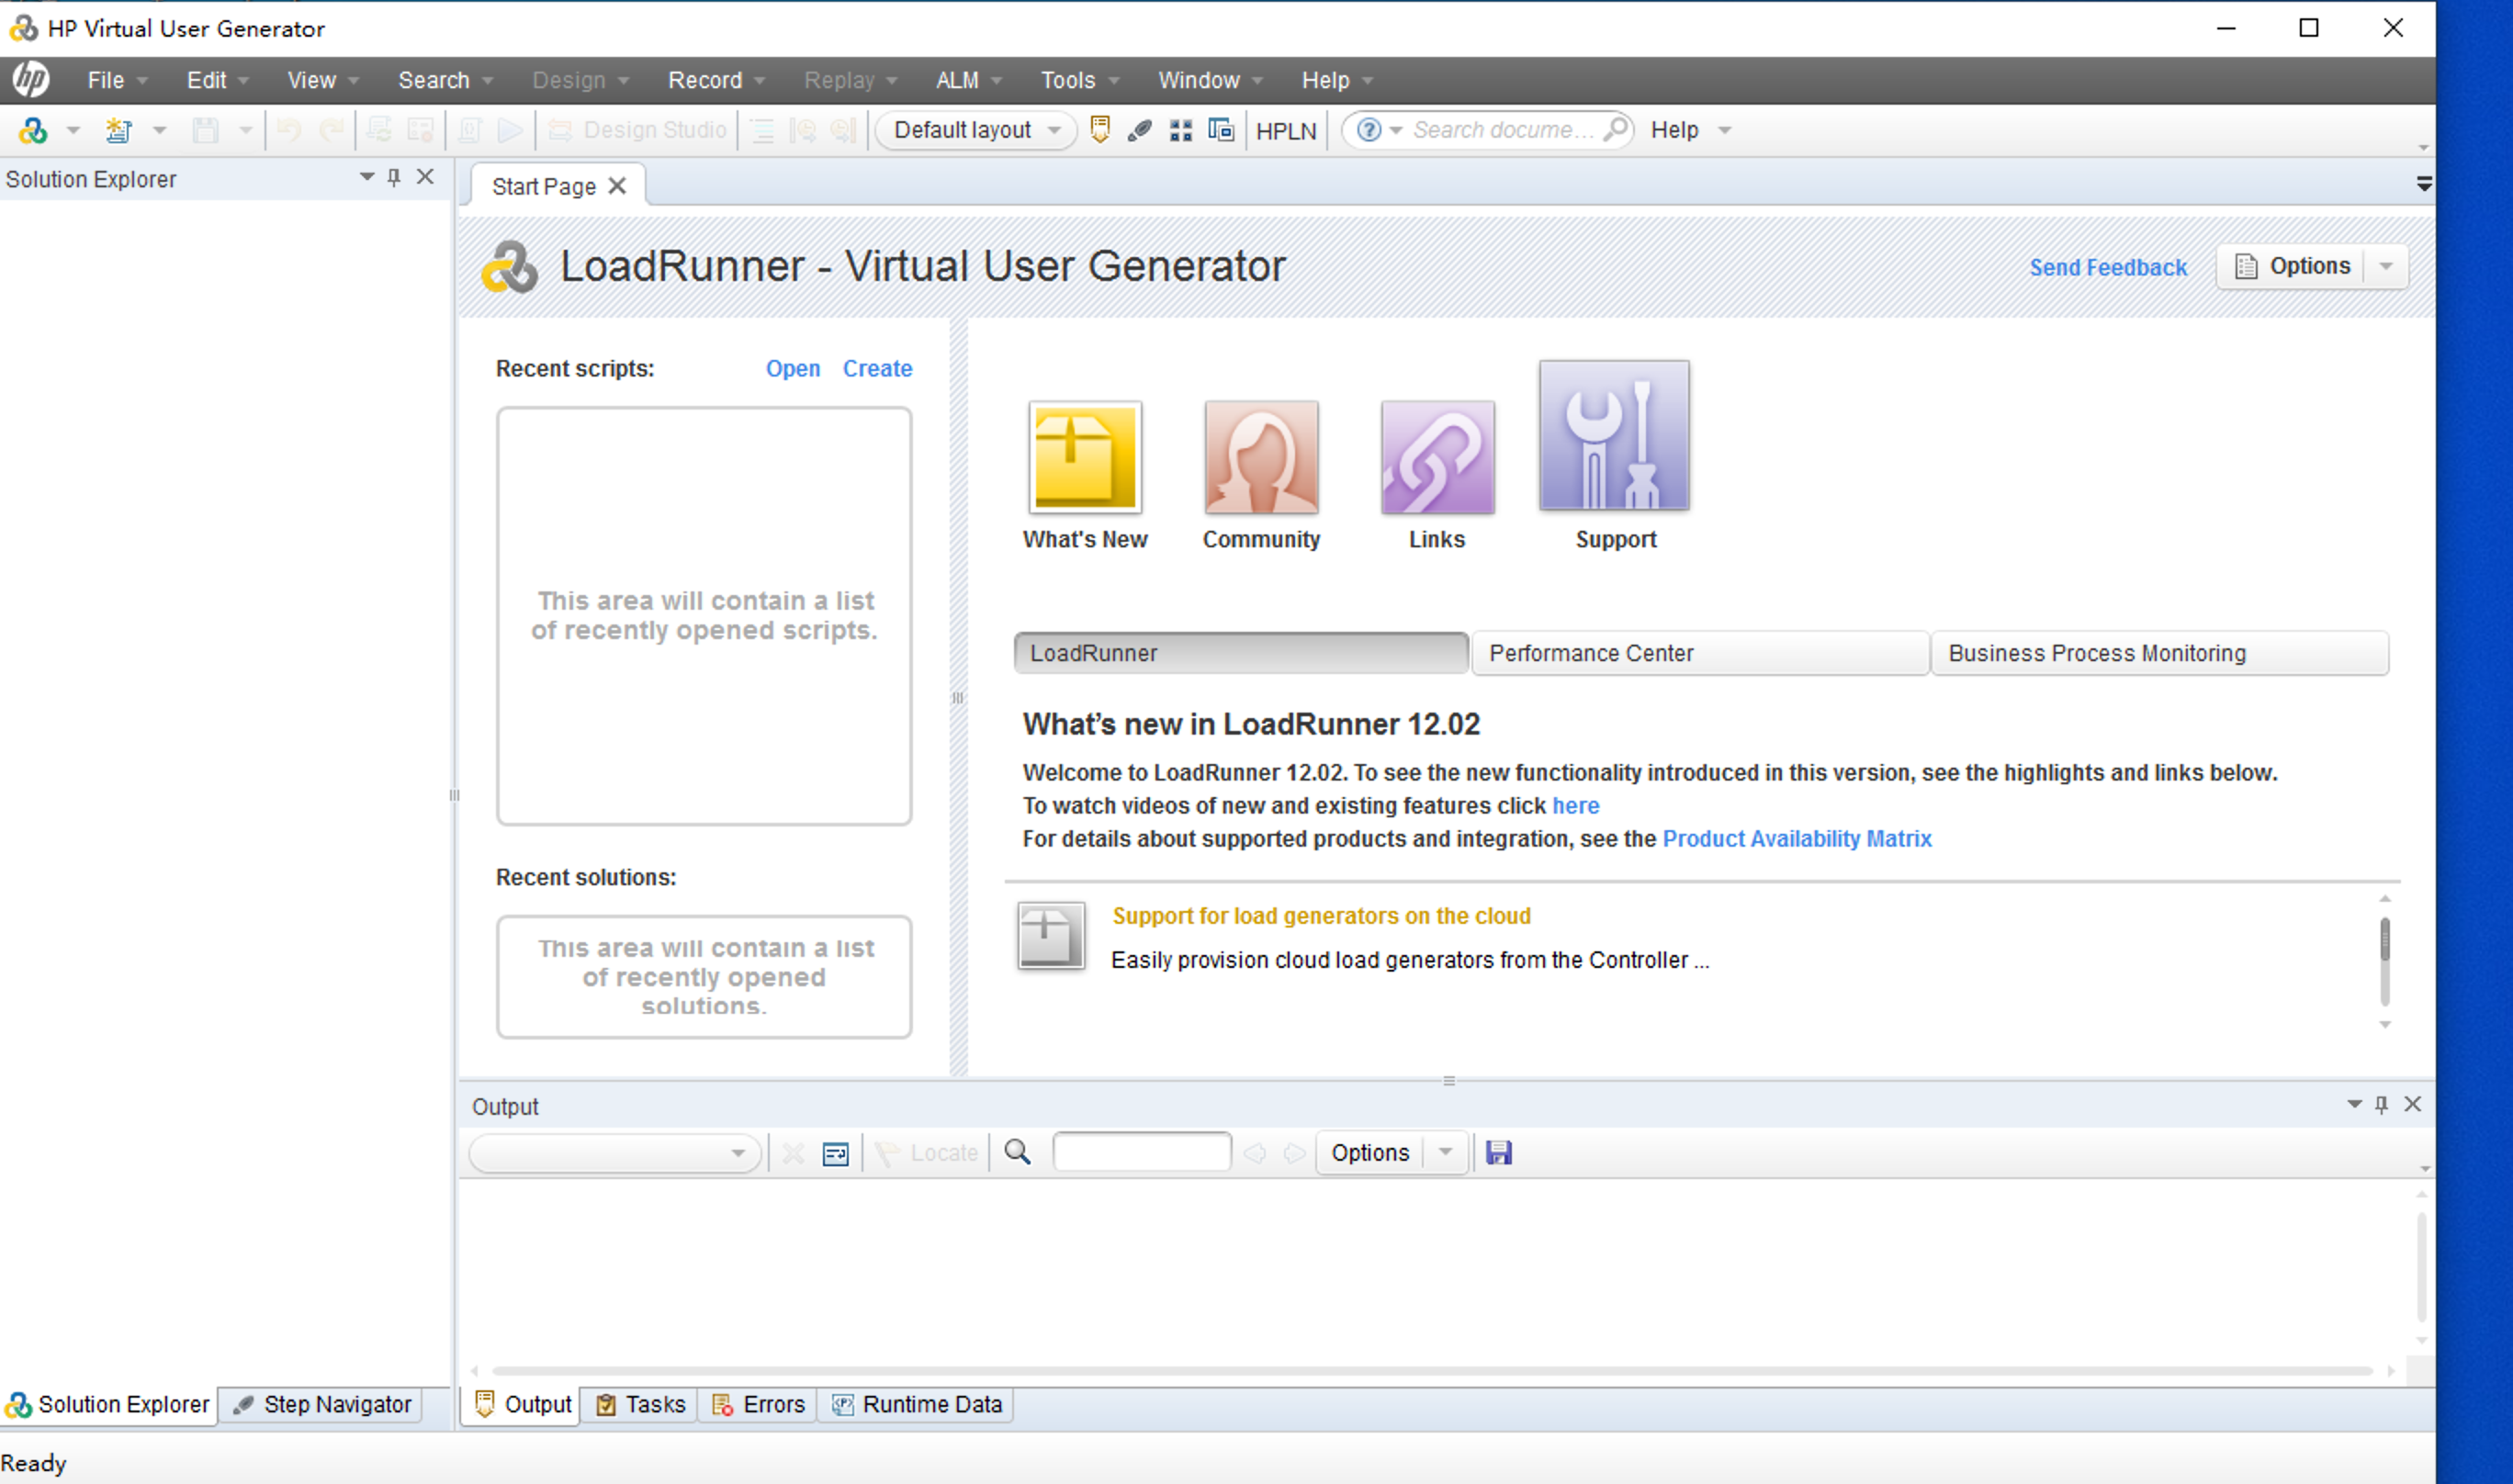Viewport: 2513px width, 1484px height.
Task: Open the Output pane via toolbar icon
Action: click(1100, 130)
